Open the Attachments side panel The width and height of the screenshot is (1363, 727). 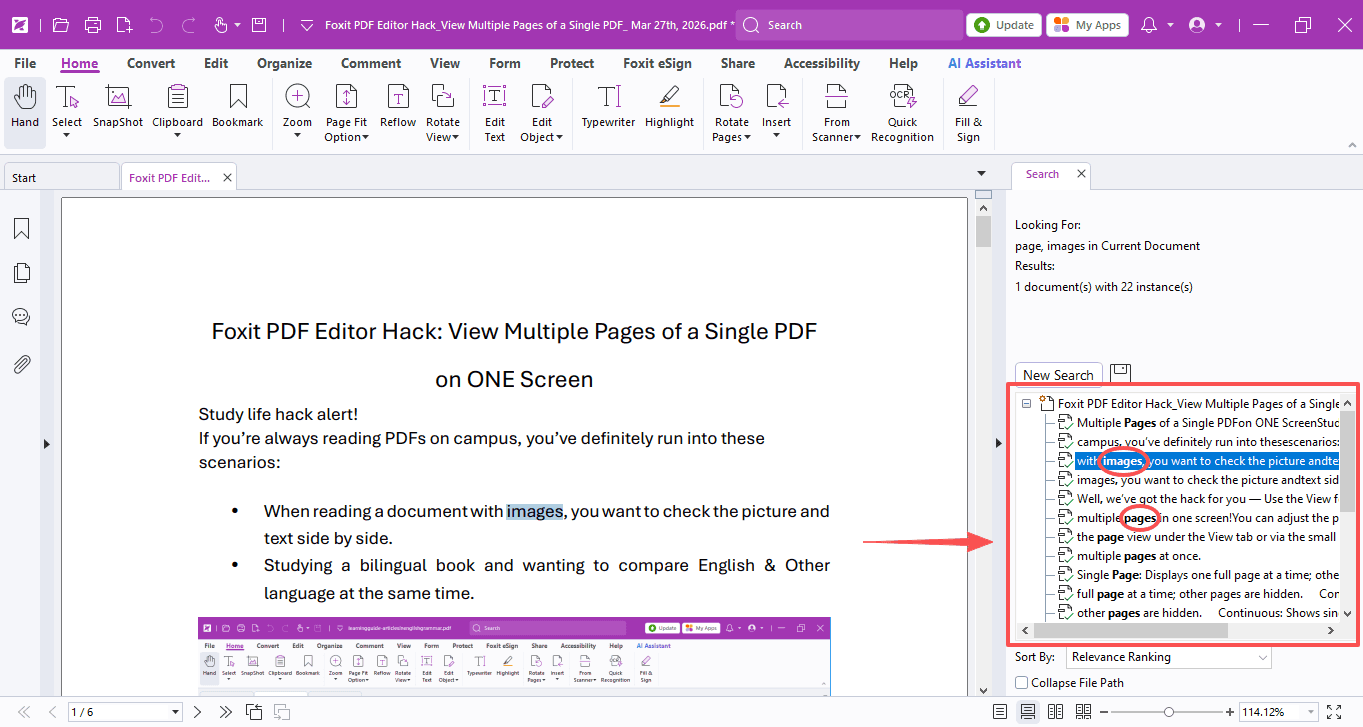(21, 364)
